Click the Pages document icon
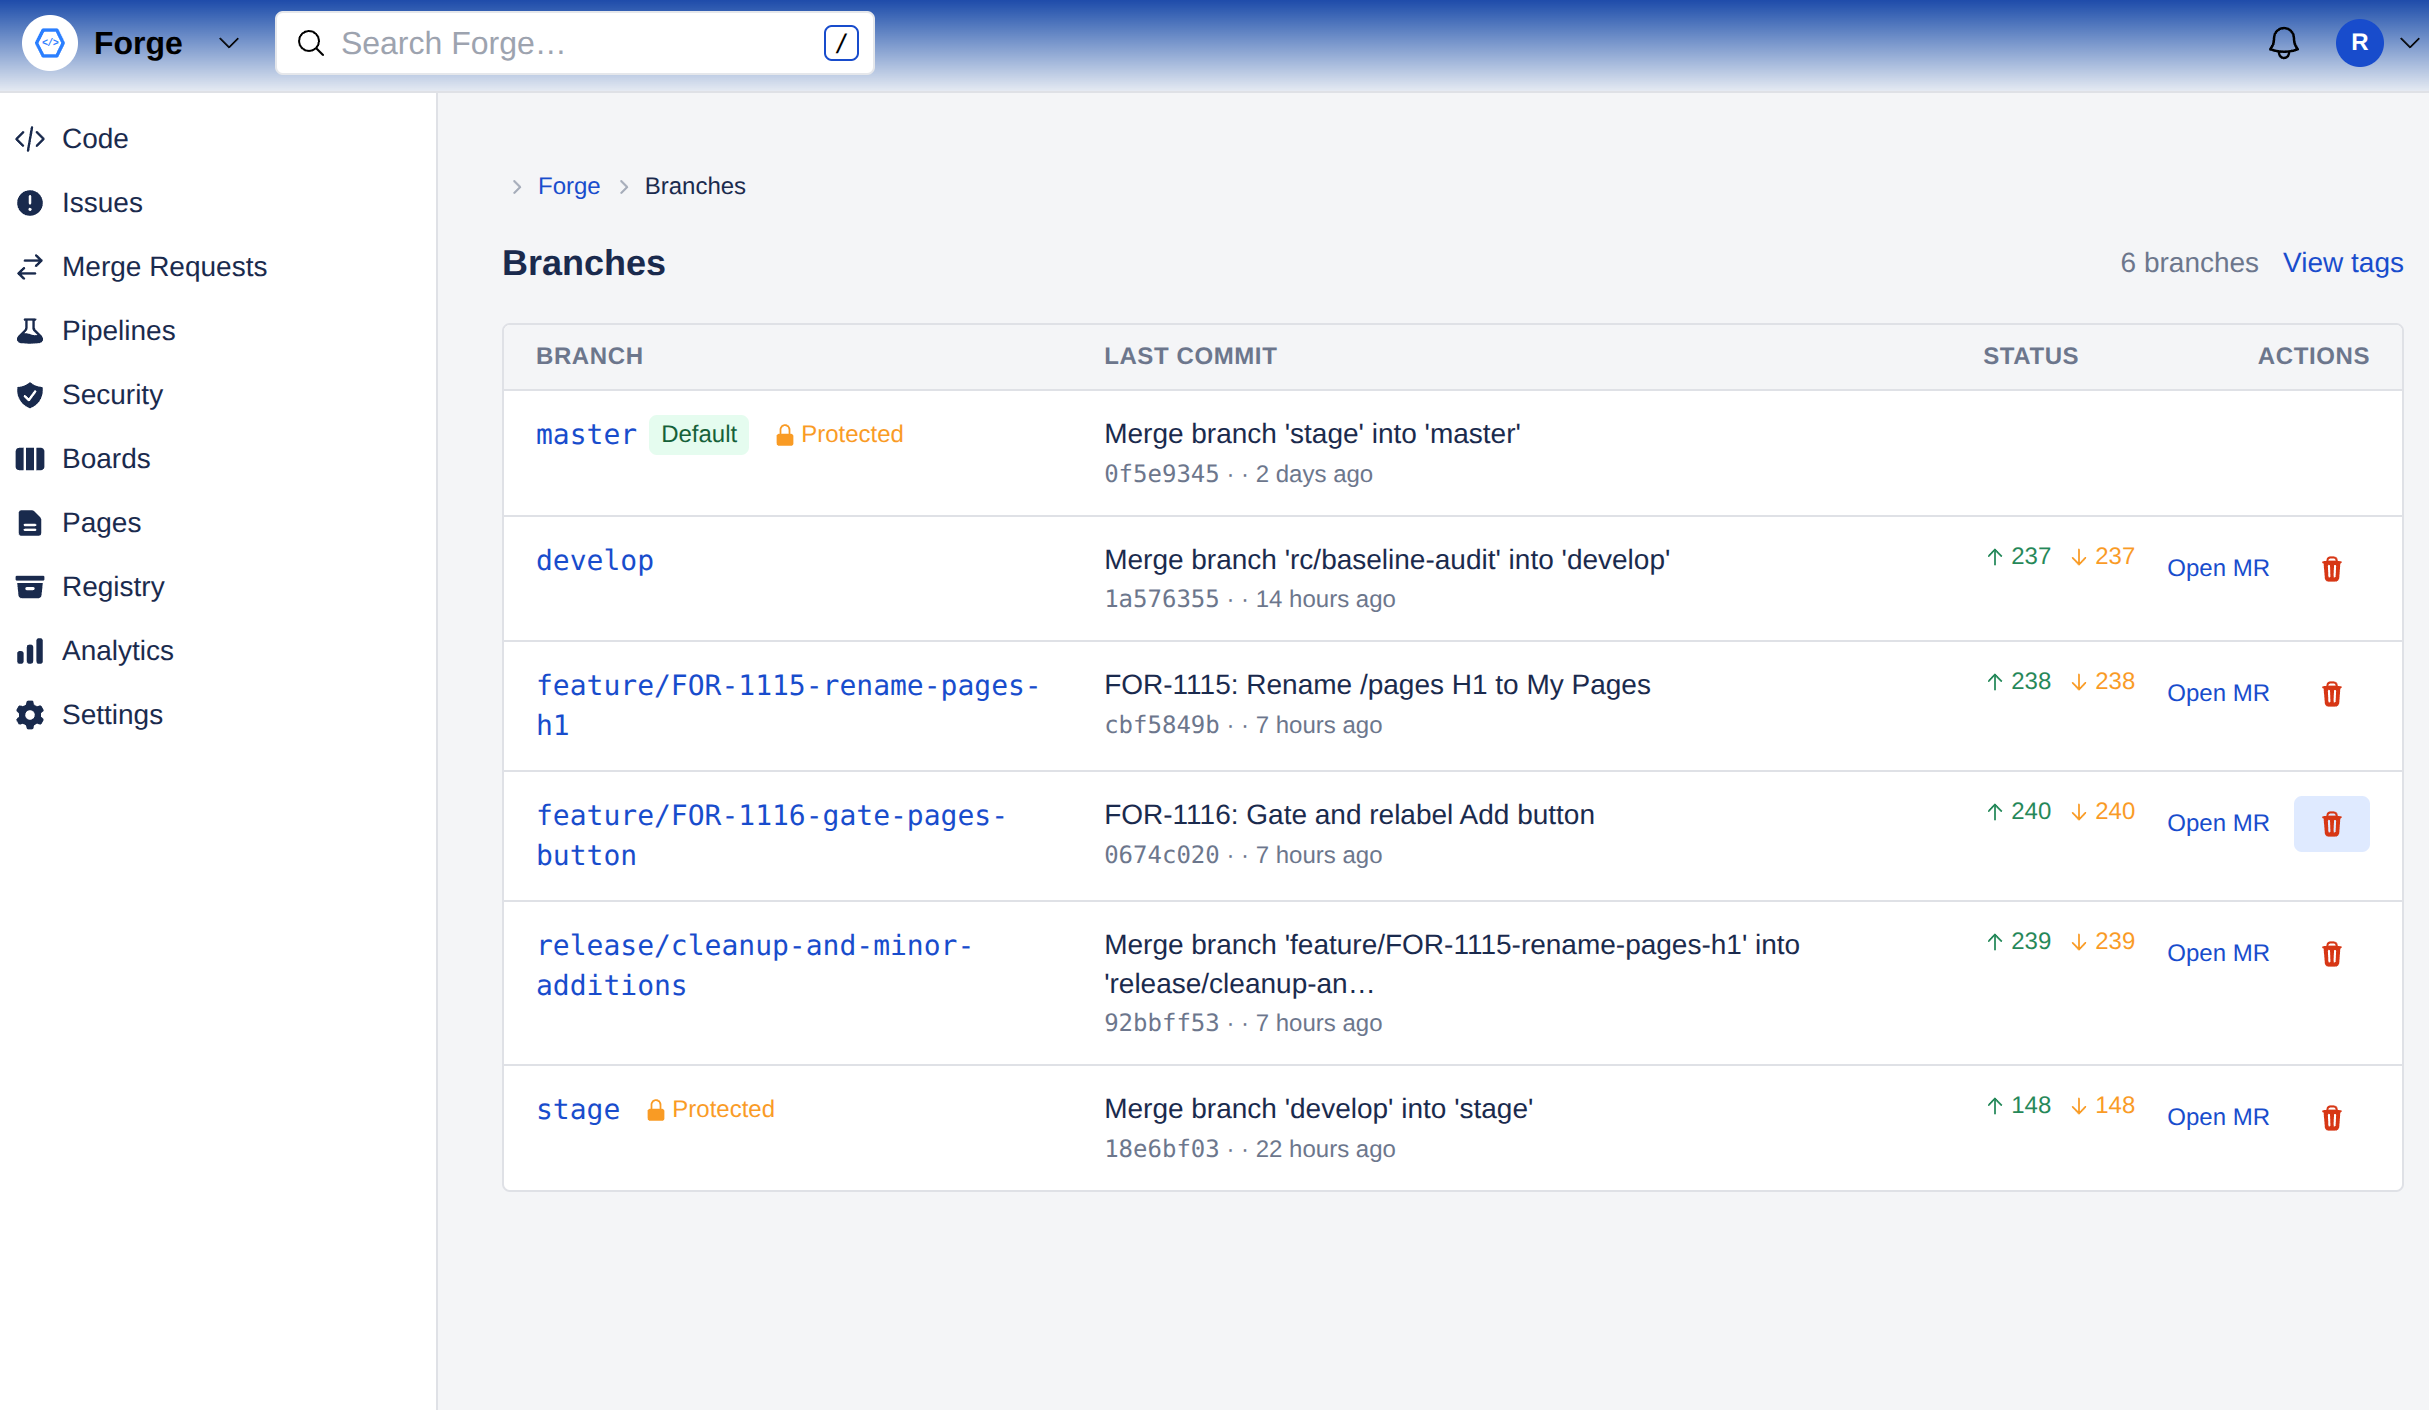The height and width of the screenshot is (1410, 2429). click(x=30, y=523)
